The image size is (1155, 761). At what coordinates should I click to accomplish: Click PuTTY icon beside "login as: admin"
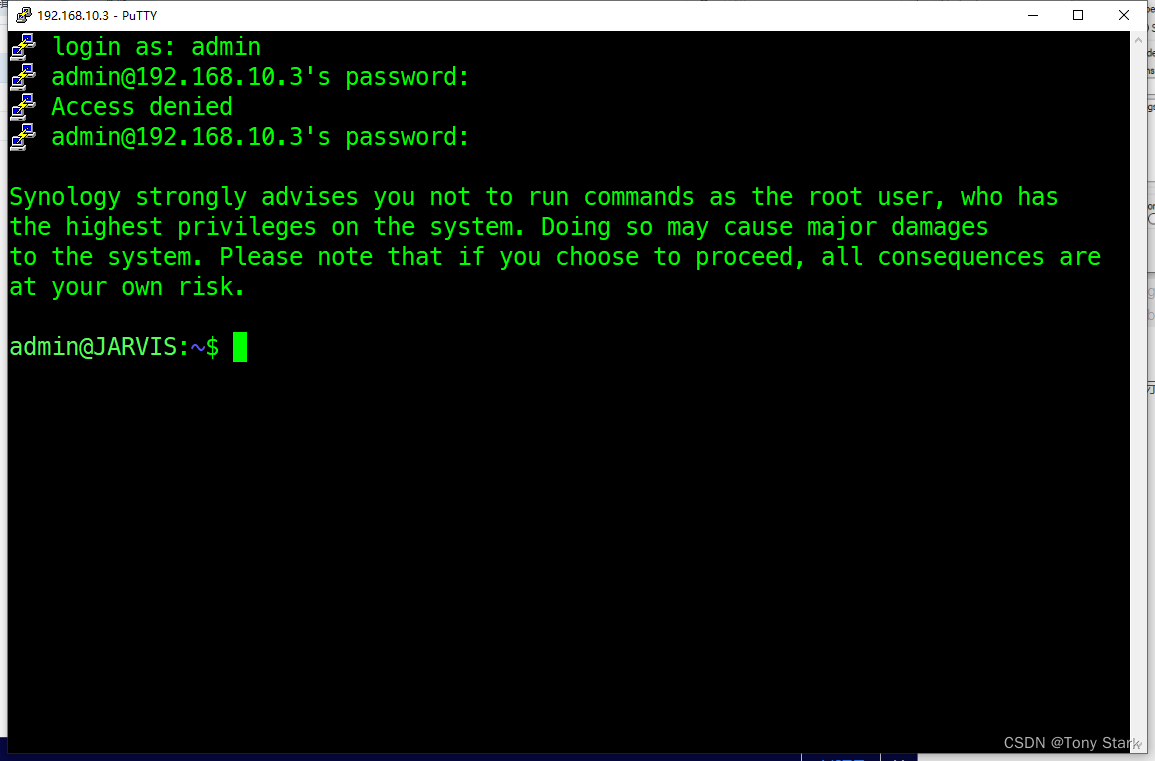[23, 46]
